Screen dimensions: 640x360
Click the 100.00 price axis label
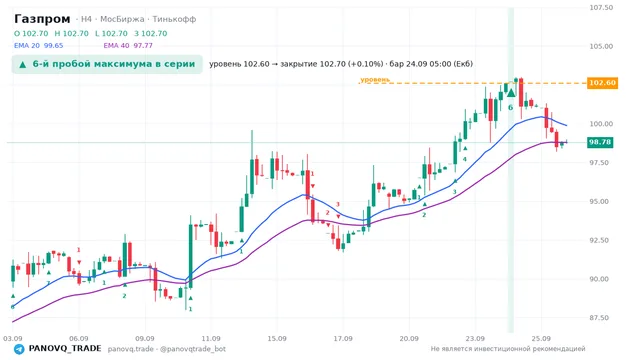click(601, 124)
